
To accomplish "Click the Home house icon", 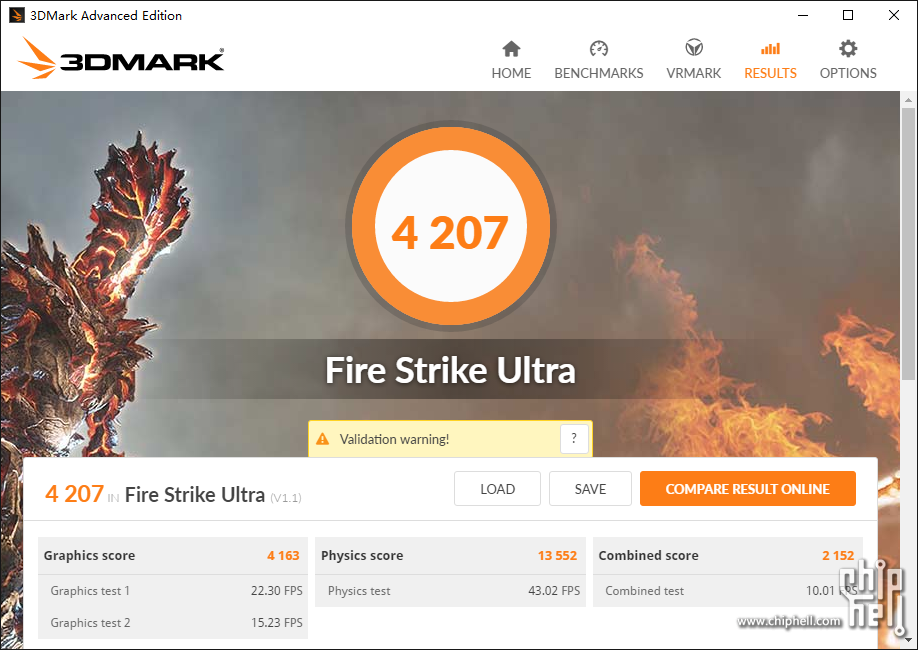I will [x=511, y=49].
